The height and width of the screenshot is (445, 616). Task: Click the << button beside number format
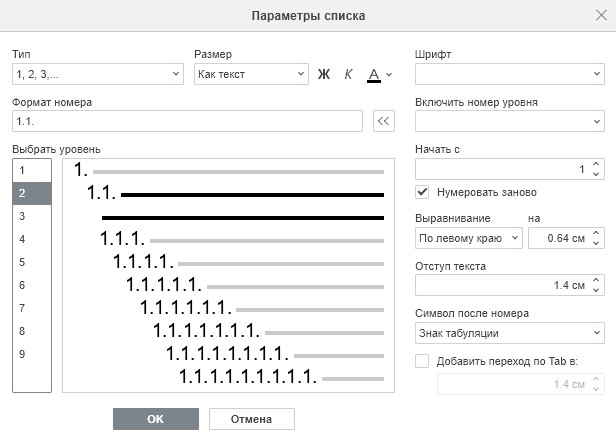384,121
